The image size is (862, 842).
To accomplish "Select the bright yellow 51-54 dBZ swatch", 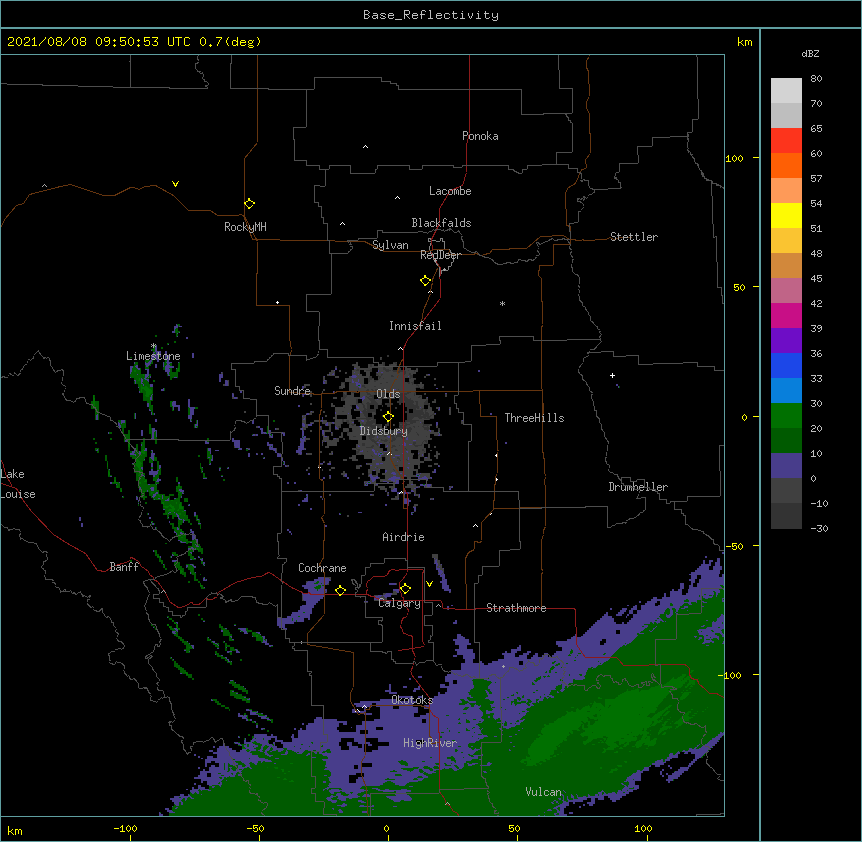I will [x=786, y=215].
